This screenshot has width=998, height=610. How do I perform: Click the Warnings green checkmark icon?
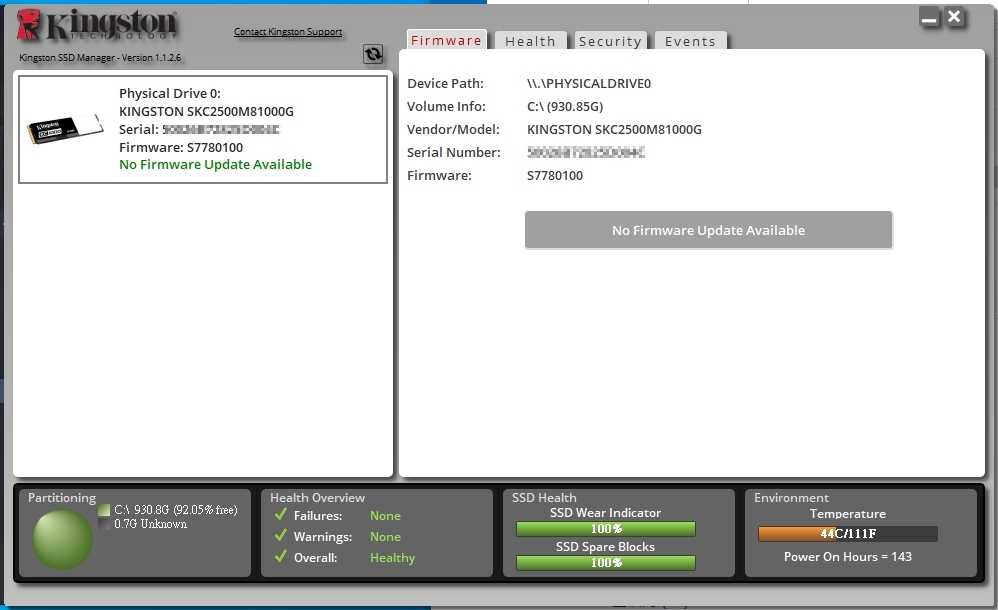(281, 536)
